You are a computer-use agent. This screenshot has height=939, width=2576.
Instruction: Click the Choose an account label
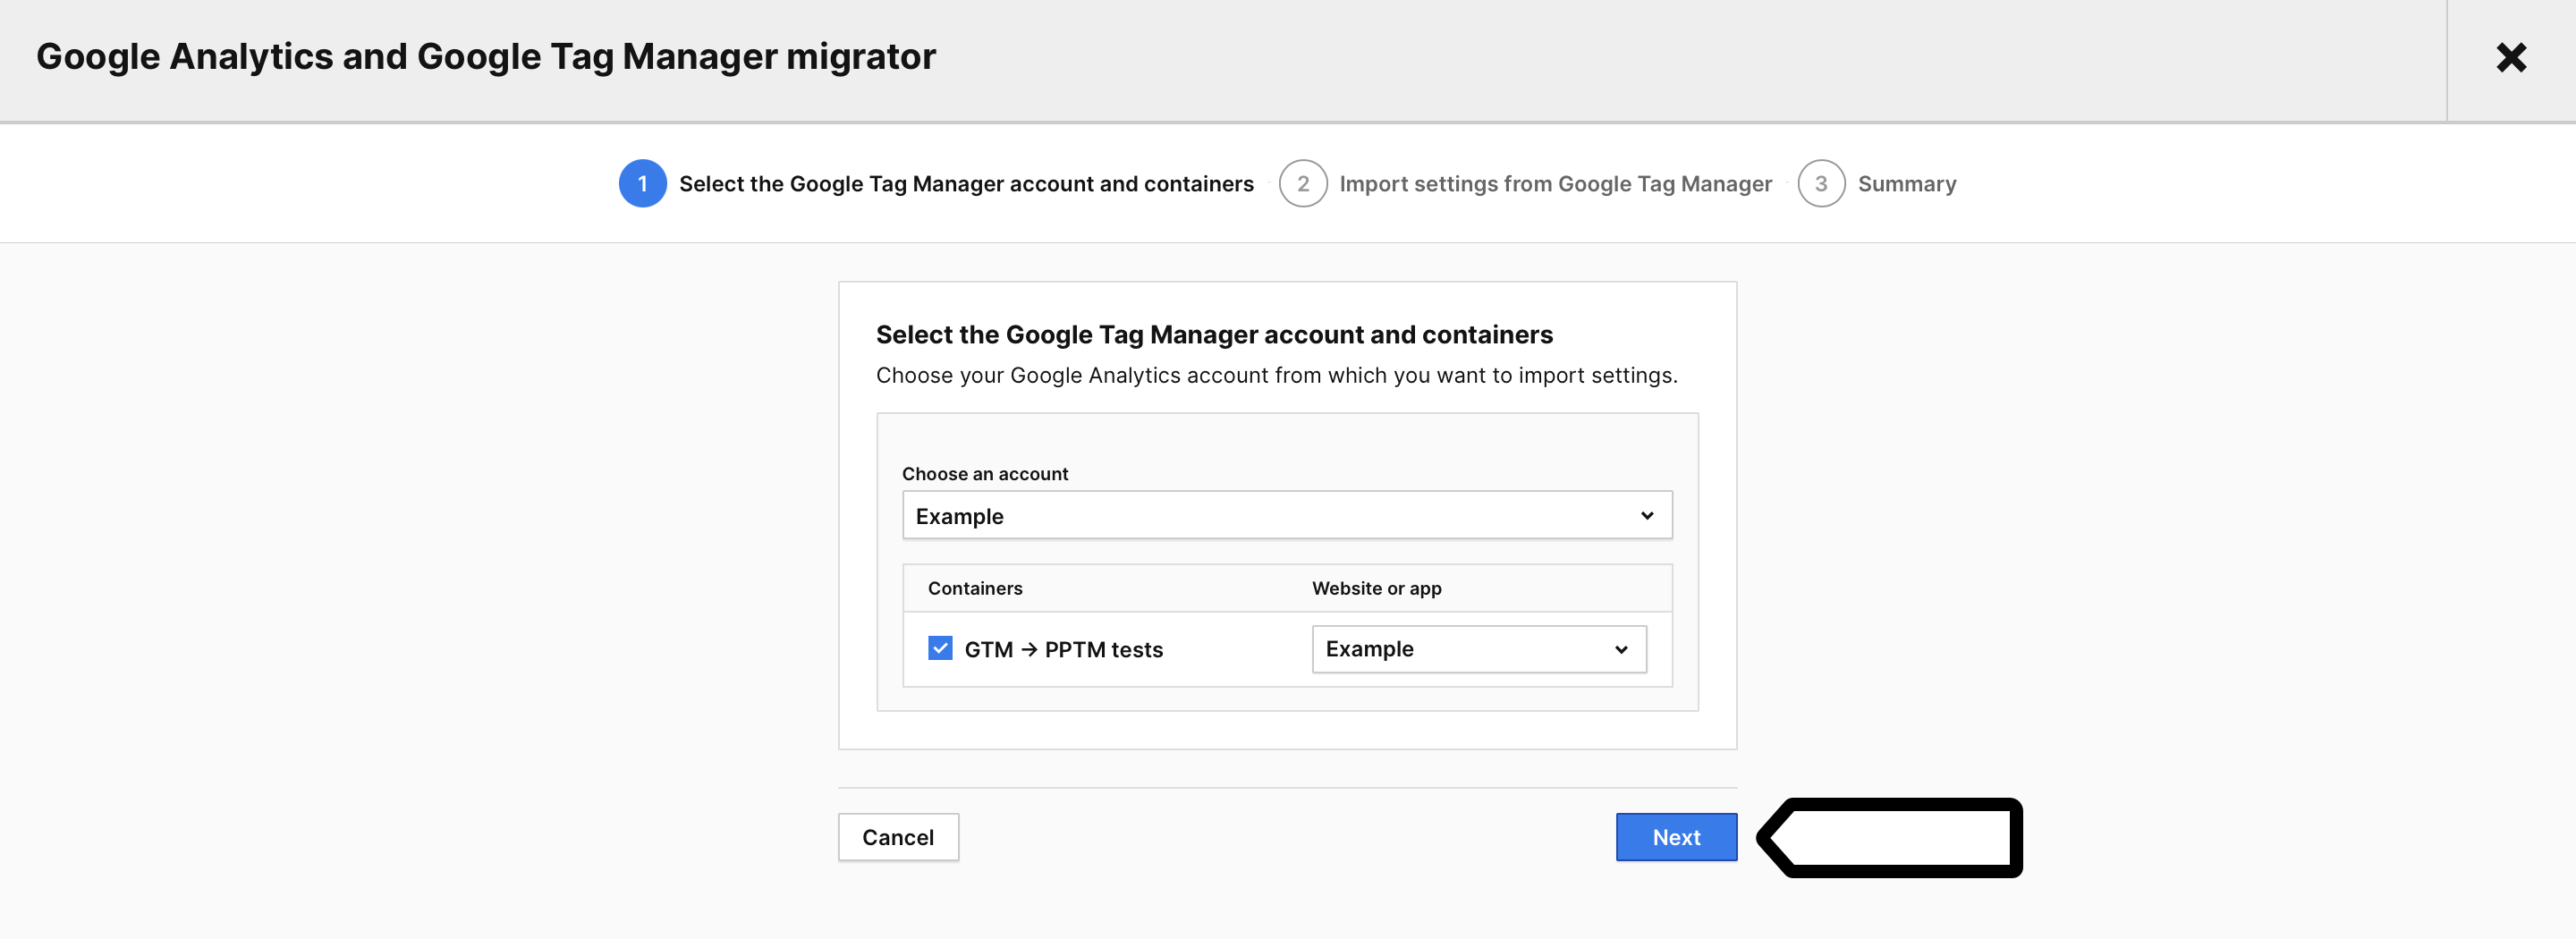pyautogui.click(x=985, y=474)
